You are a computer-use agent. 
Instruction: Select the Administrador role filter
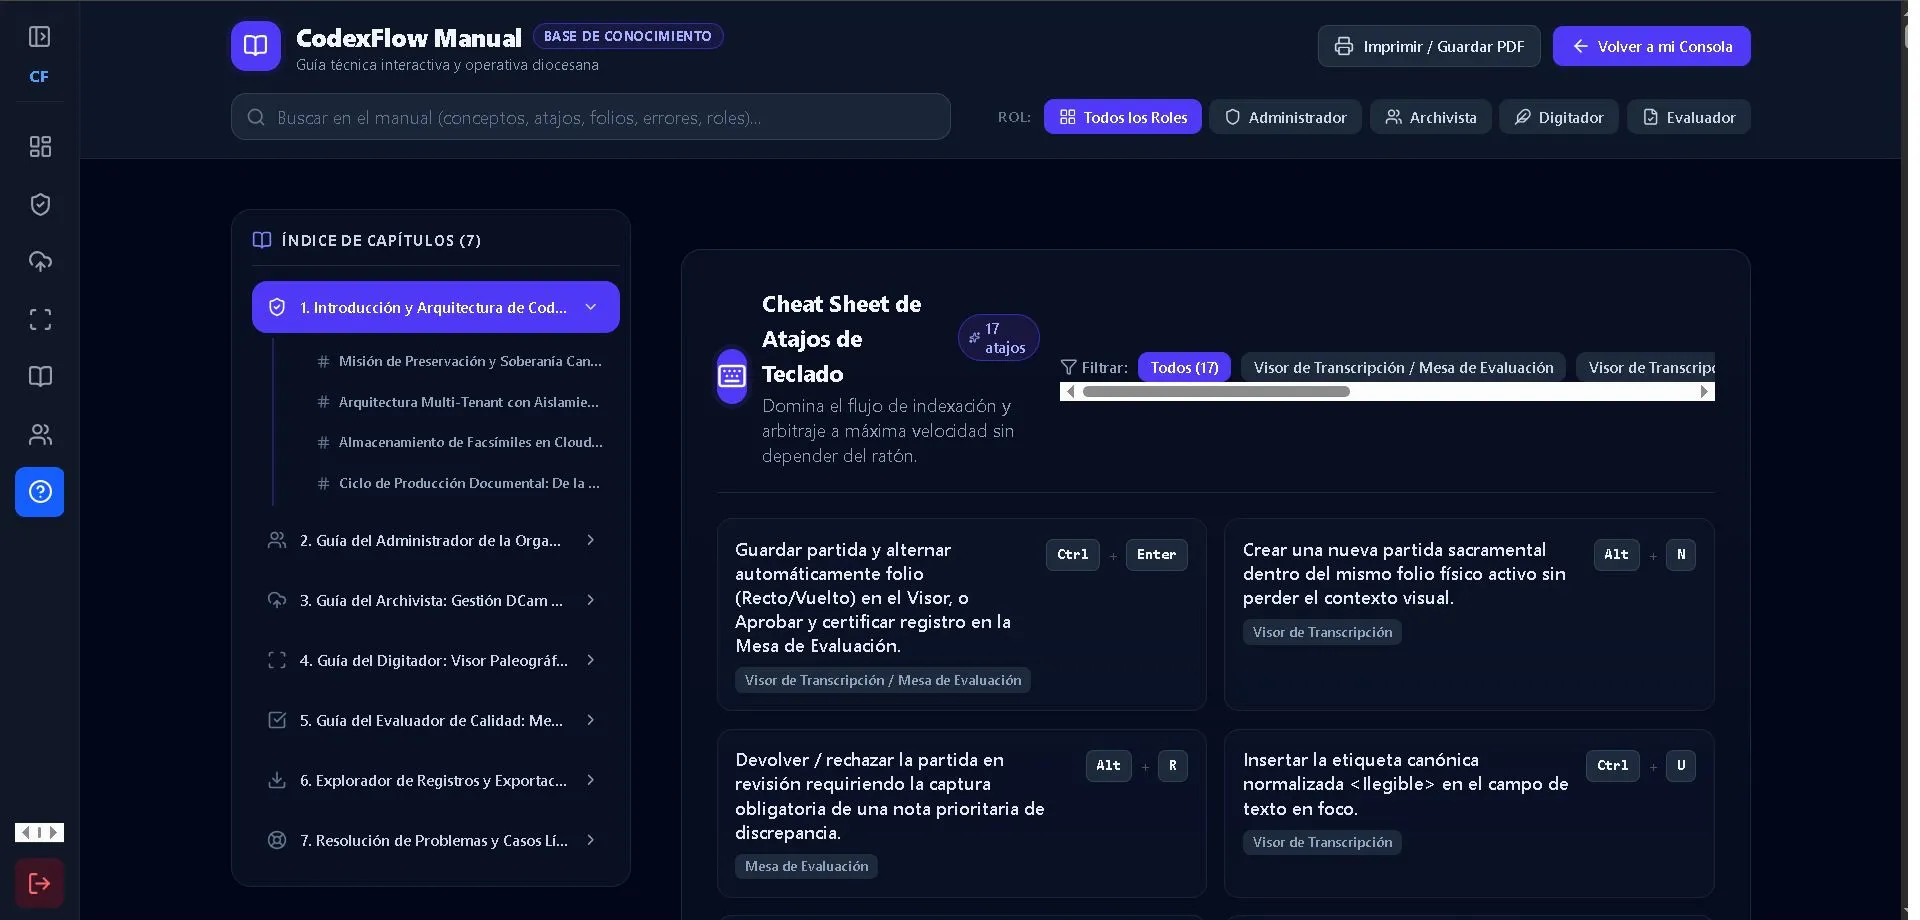[1285, 117]
